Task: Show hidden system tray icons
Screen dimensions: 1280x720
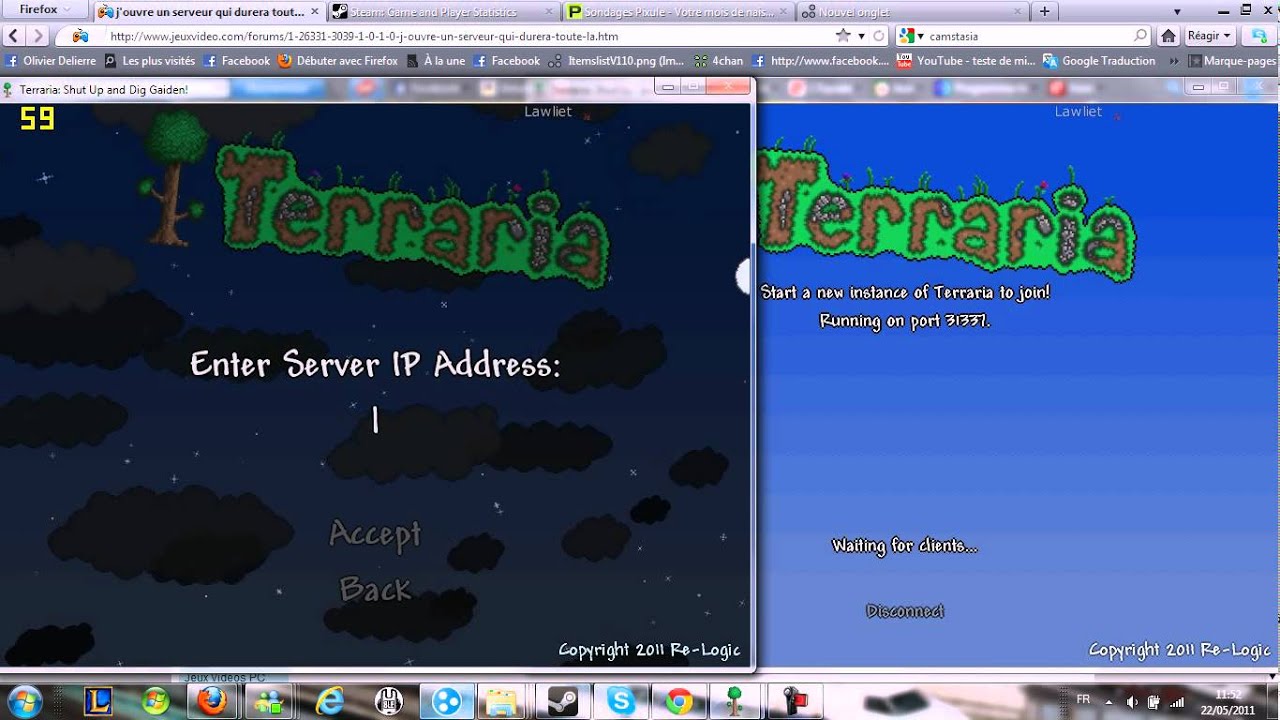Action: (1108, 701)
